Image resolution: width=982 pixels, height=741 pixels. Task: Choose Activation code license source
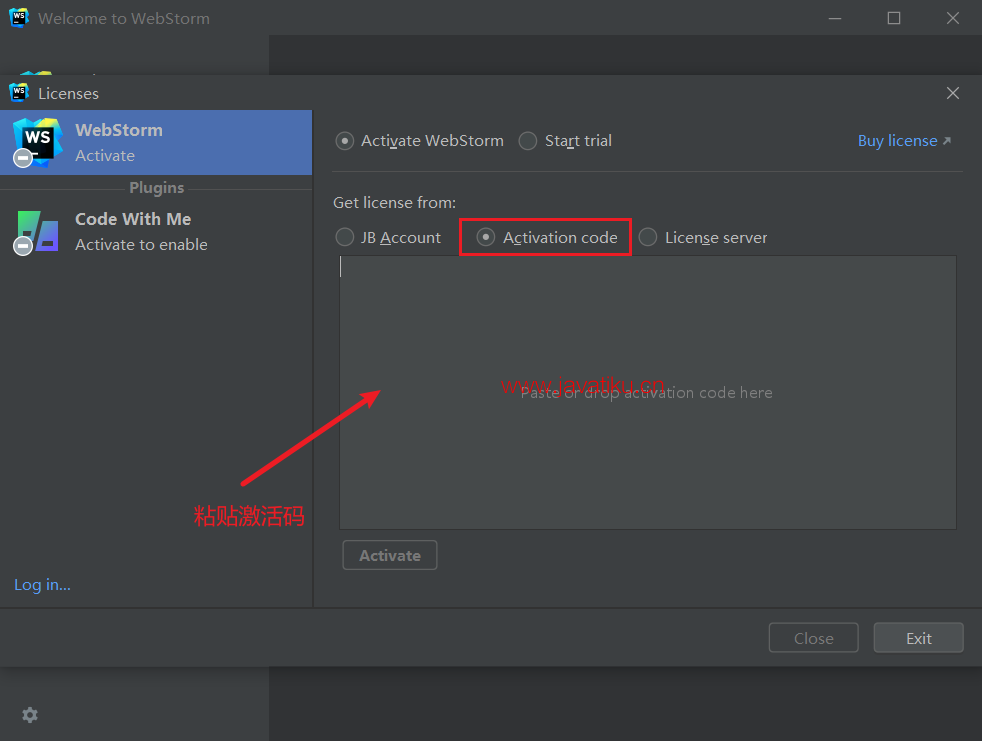coord(485,237)
